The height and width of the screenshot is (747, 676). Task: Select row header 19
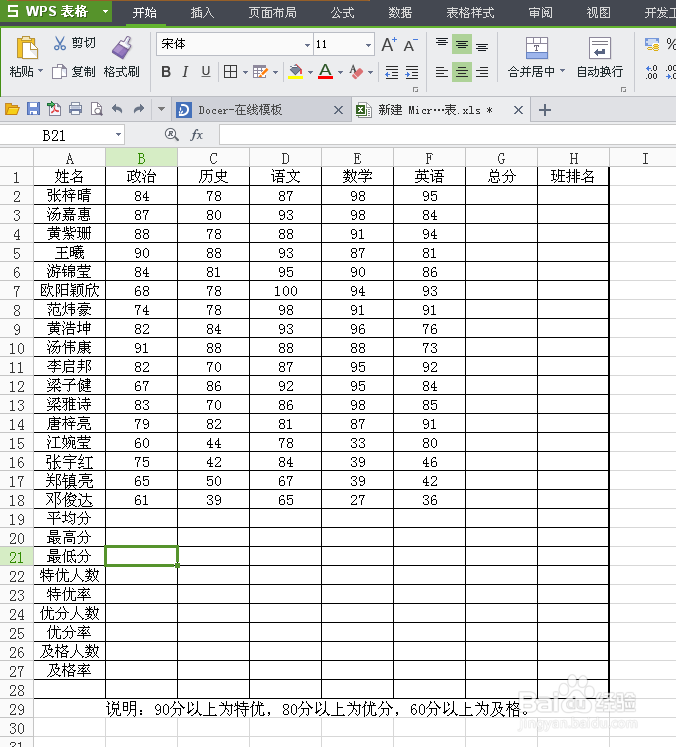point(17,519)
